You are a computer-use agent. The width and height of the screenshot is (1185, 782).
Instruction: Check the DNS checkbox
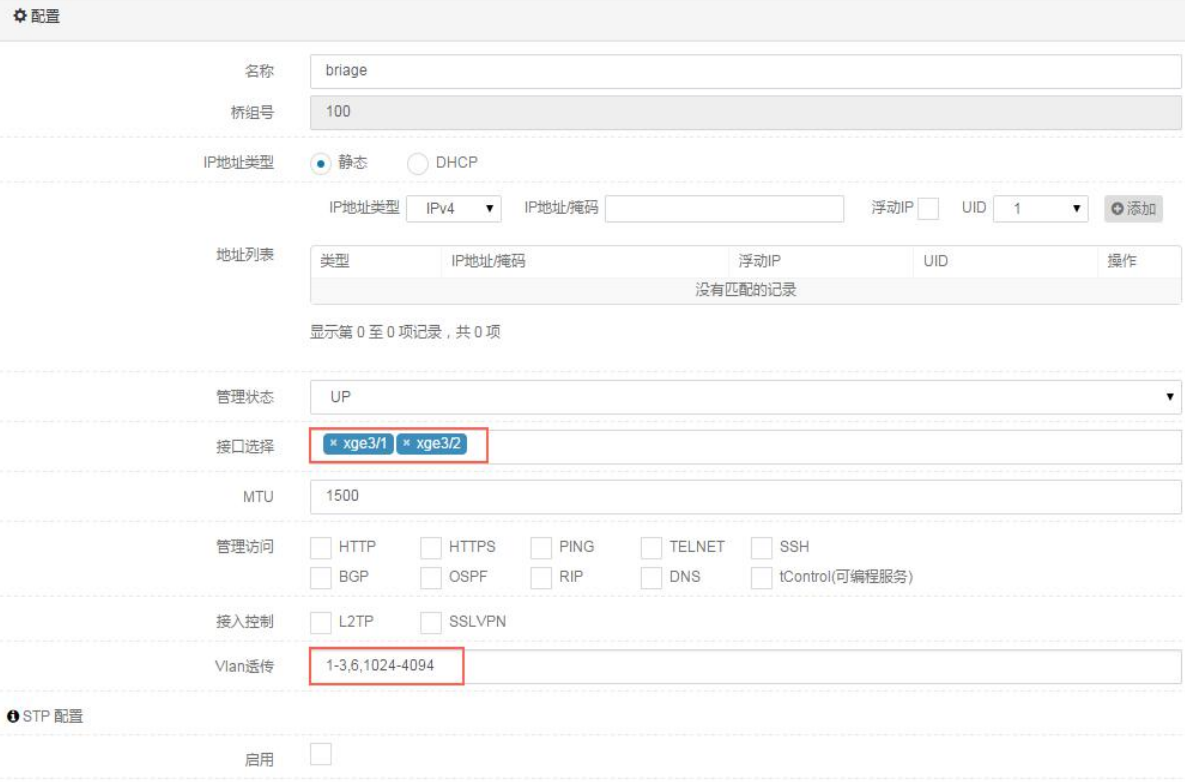tap(651, 577)
